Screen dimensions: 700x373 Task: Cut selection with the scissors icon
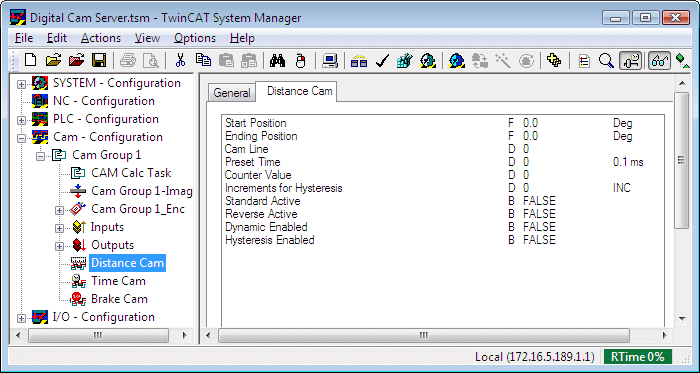[180, 60]
